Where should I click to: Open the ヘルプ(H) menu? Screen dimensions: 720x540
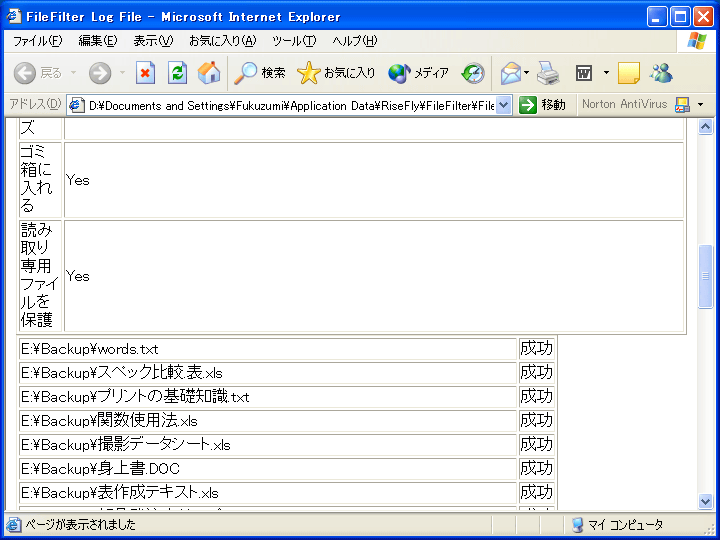[354, 41]
